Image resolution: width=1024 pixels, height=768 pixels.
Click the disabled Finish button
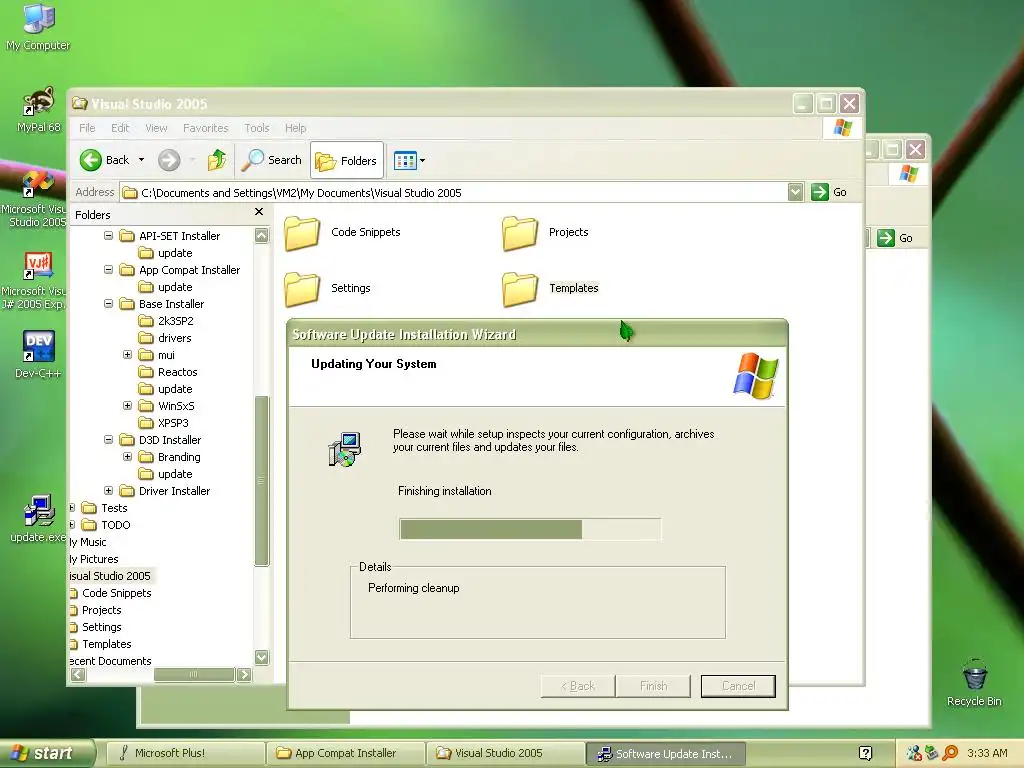(x=653, y=686)
